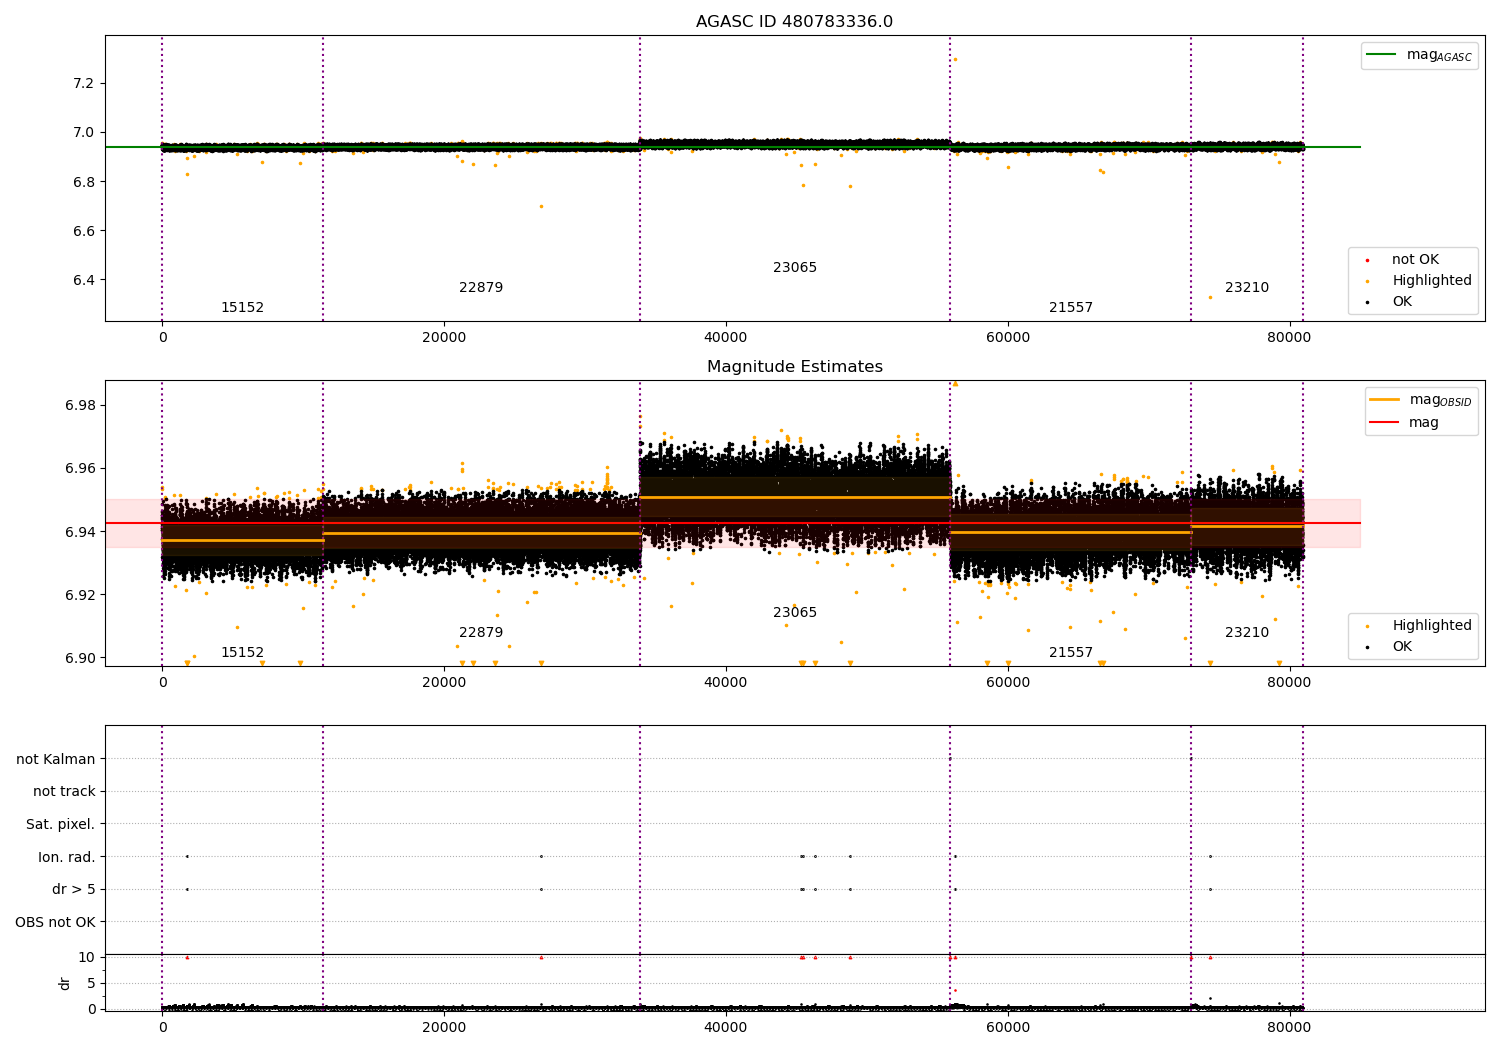This screenshot has width=1500, height=1050.
Task: Click obsid label 23065 in top plot
Action: [x=795, y=268]
